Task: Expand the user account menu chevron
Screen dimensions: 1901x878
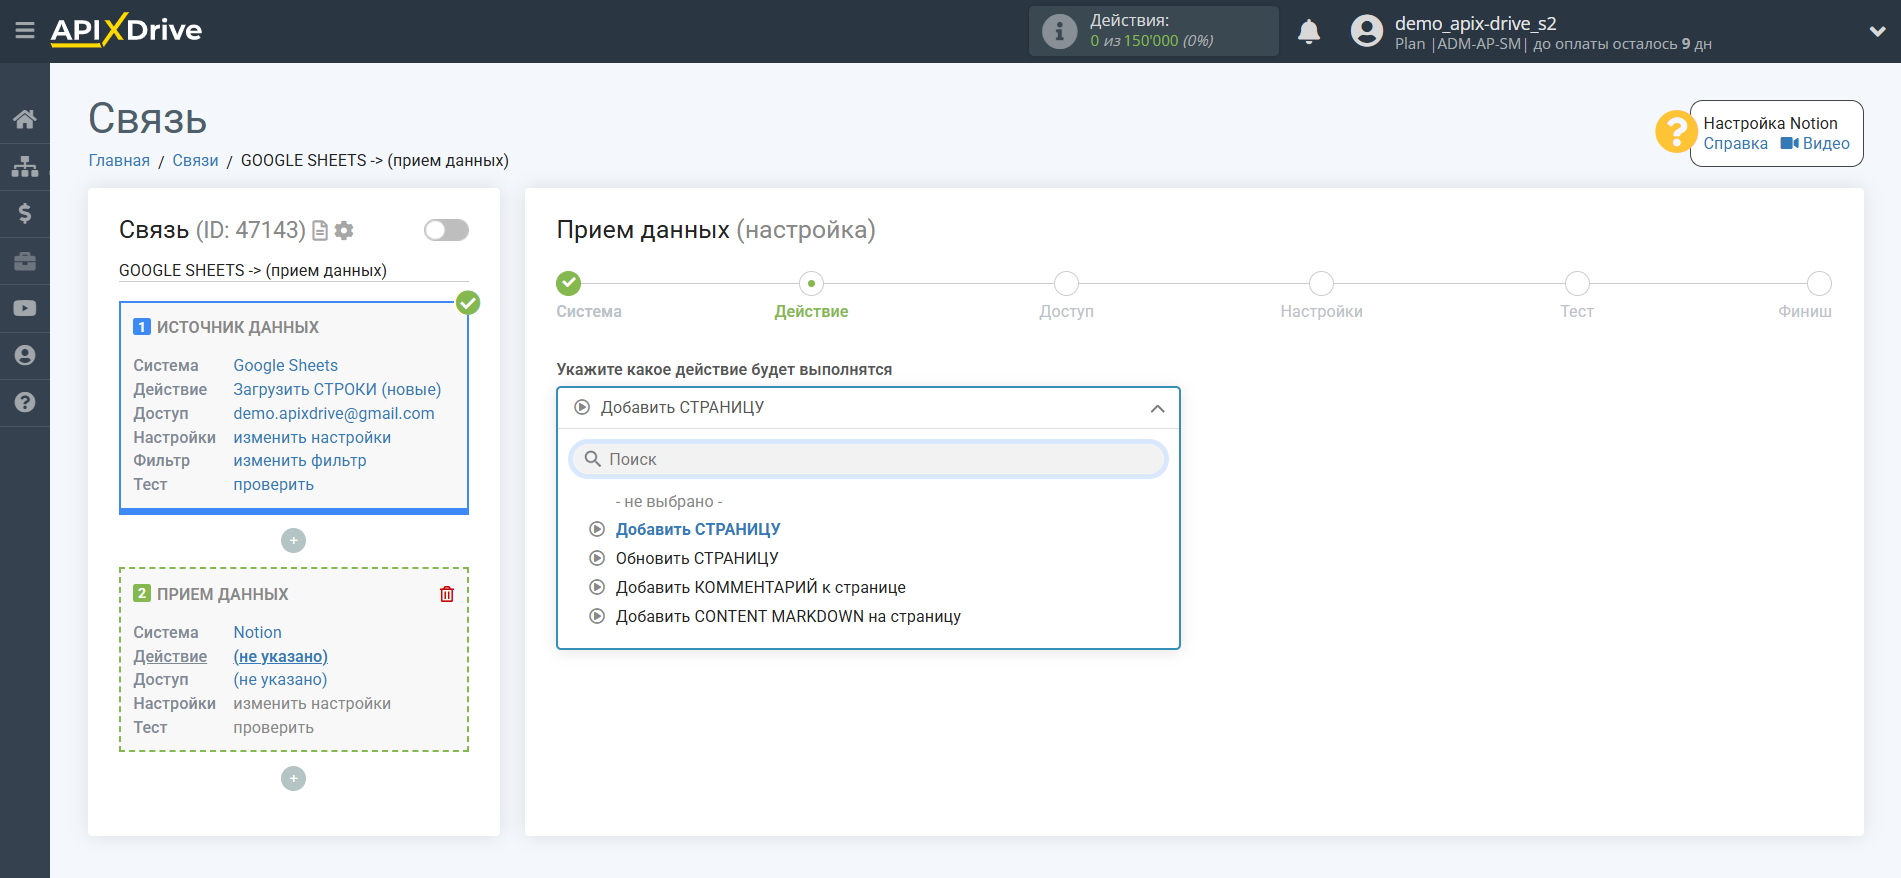Action: (x=1877, y=32)
